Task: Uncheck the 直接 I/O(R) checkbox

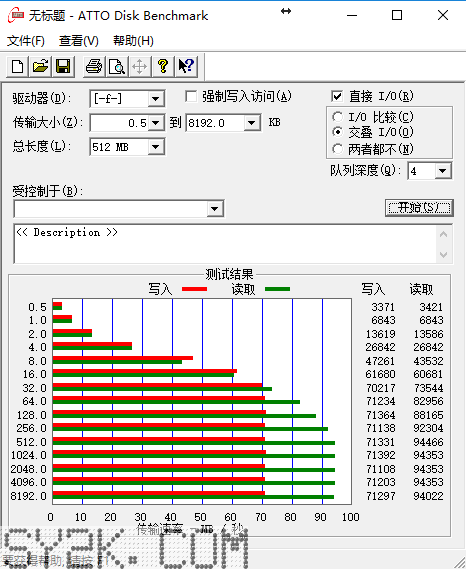Action: pyautogui.click(x=337, y=96)
